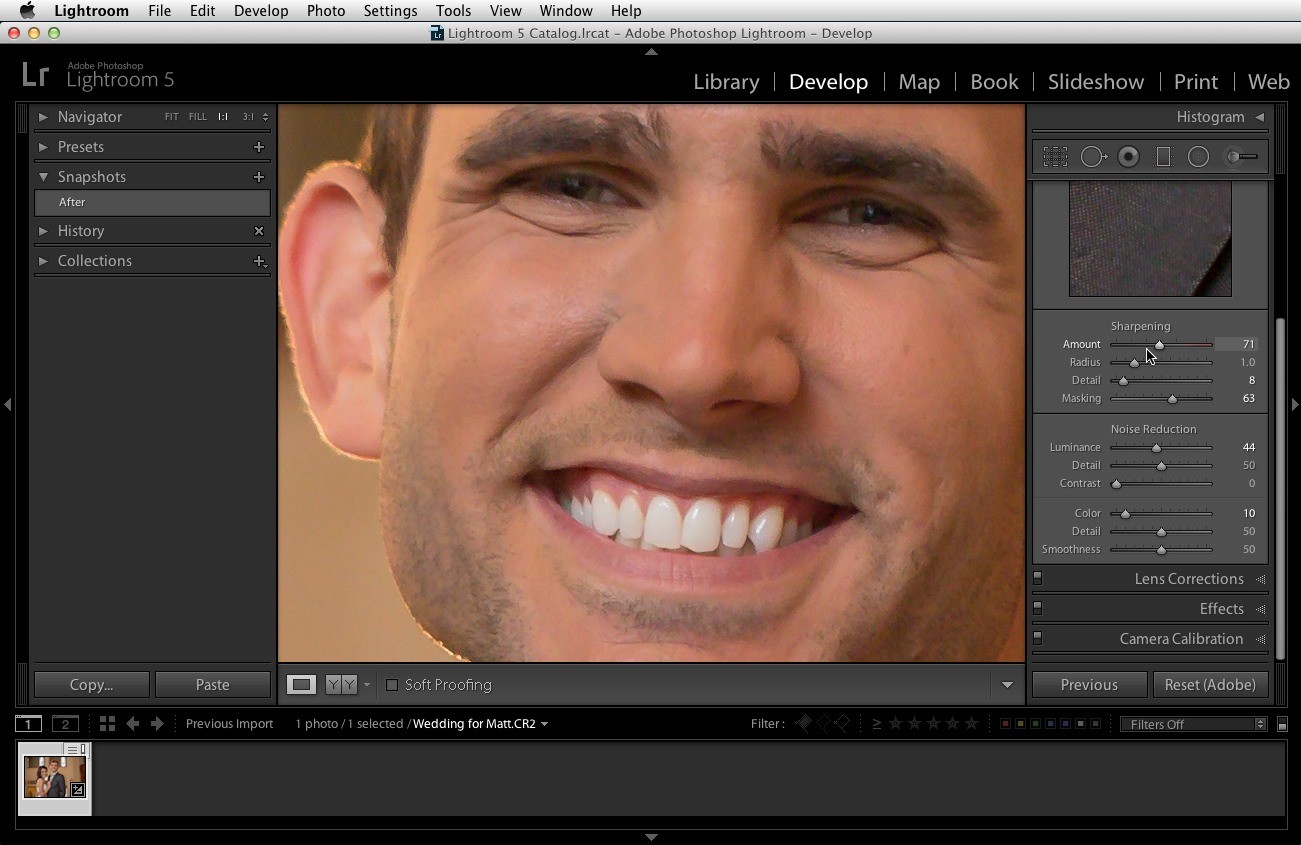Set Navigator zoom to 1:1

click(x=223, y=117)
